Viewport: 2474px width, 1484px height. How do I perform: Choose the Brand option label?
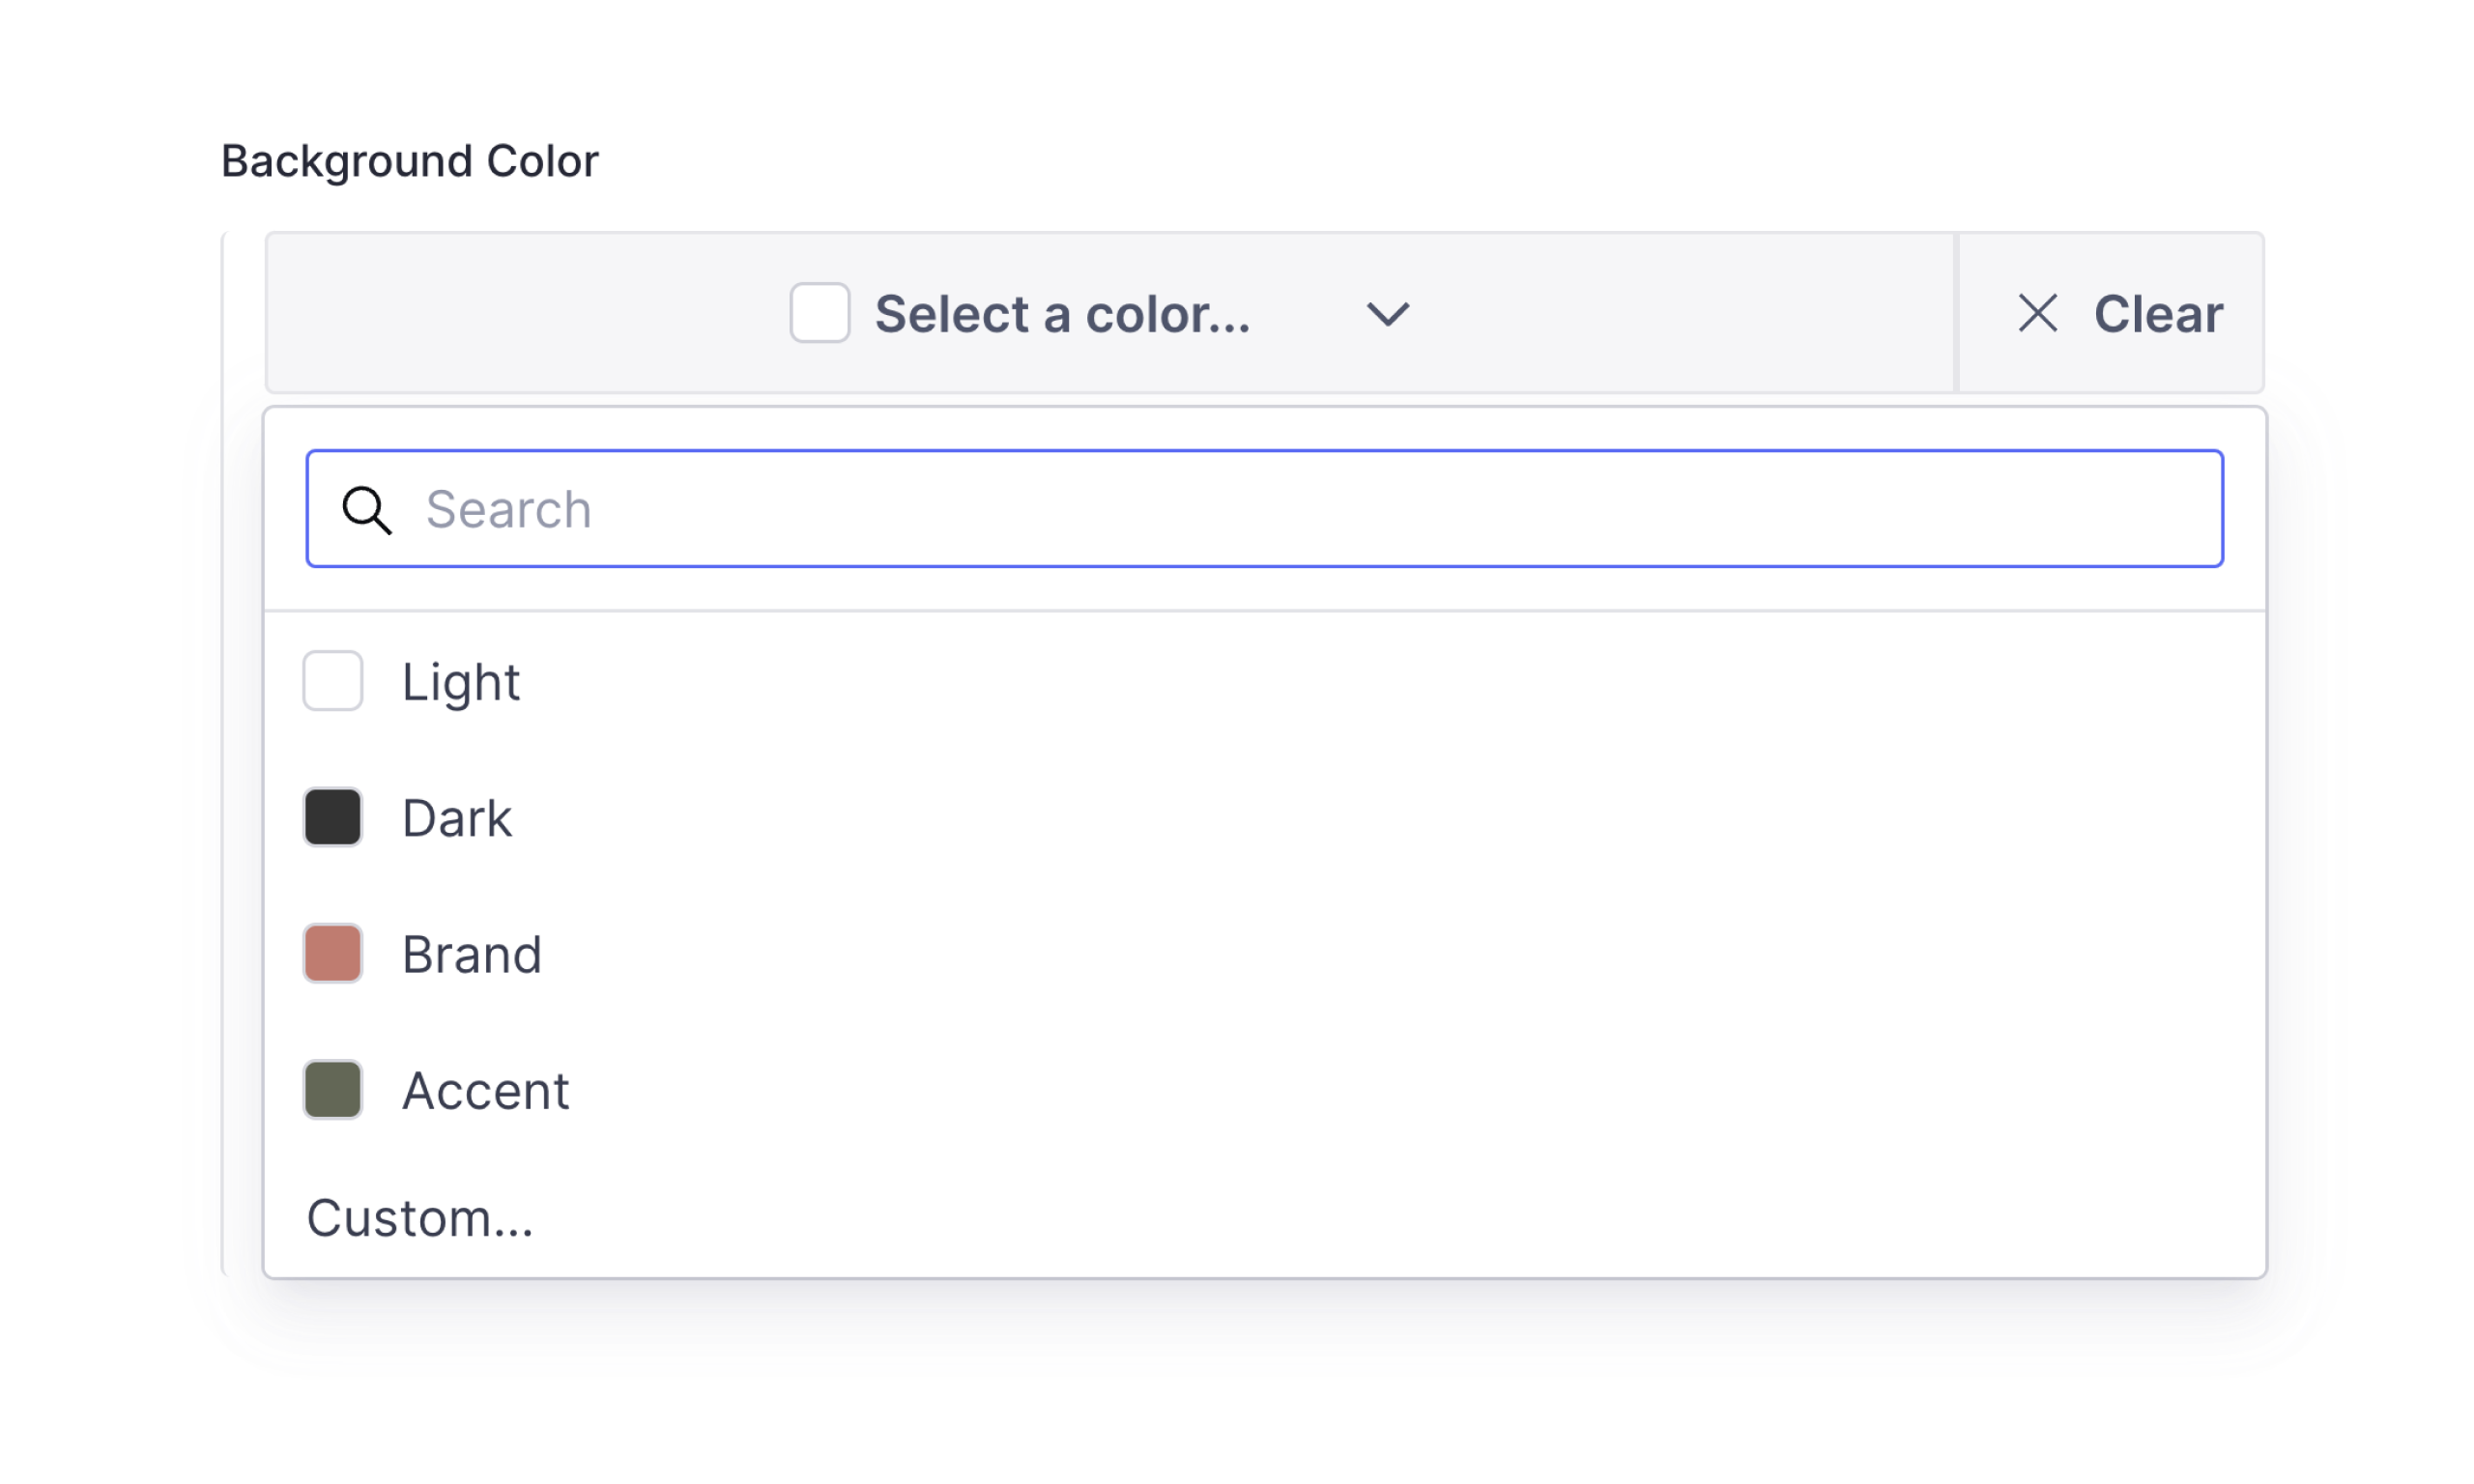coord(471,954)
